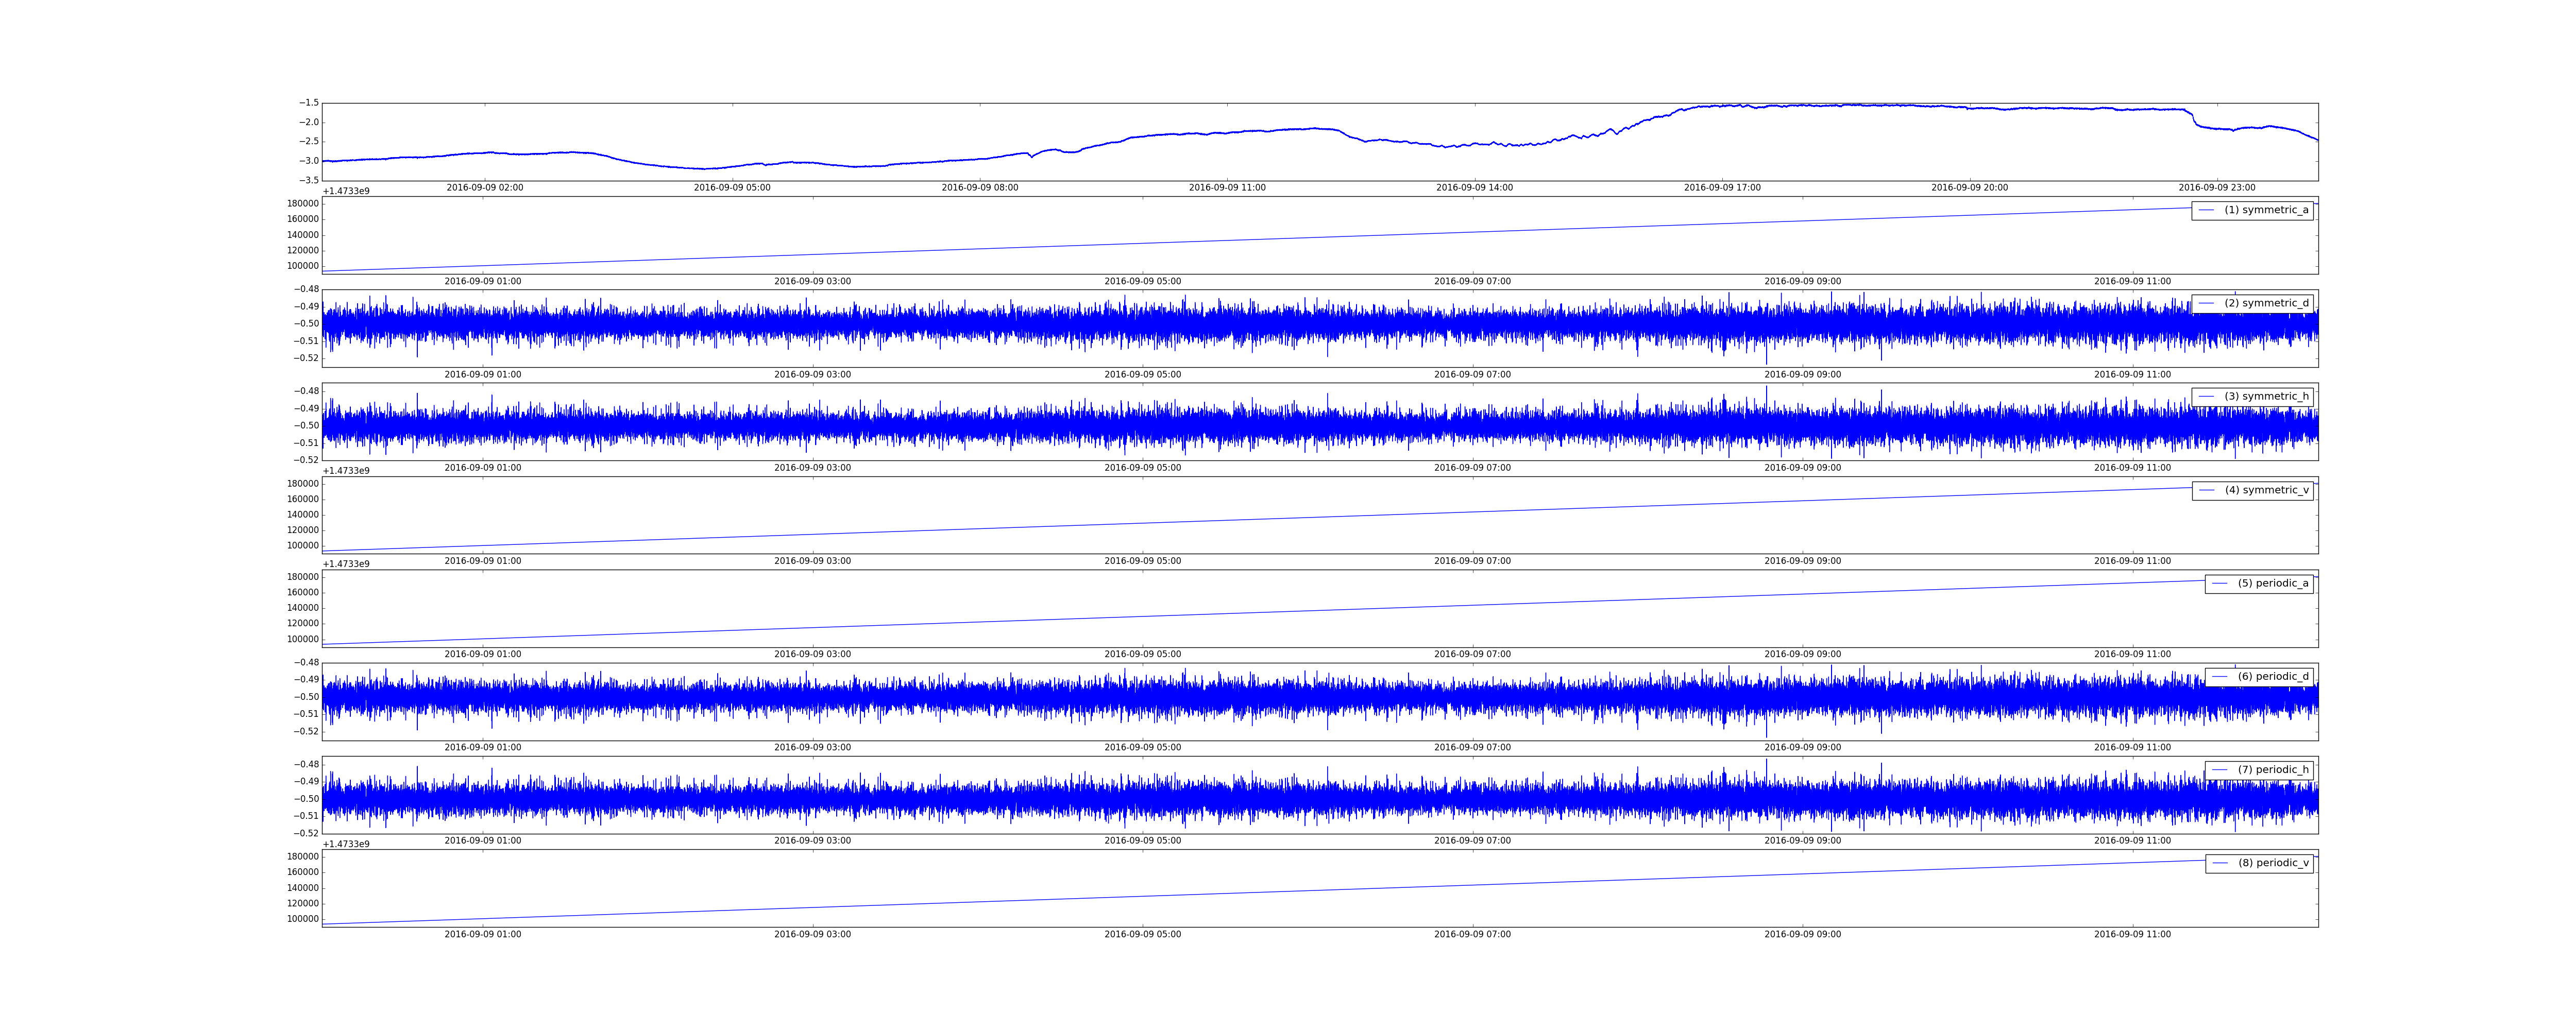Click the "-2.0" y-axis label of top plot
The image size is (2576, 1030).
pyautogui.click(x=308, y=122)
